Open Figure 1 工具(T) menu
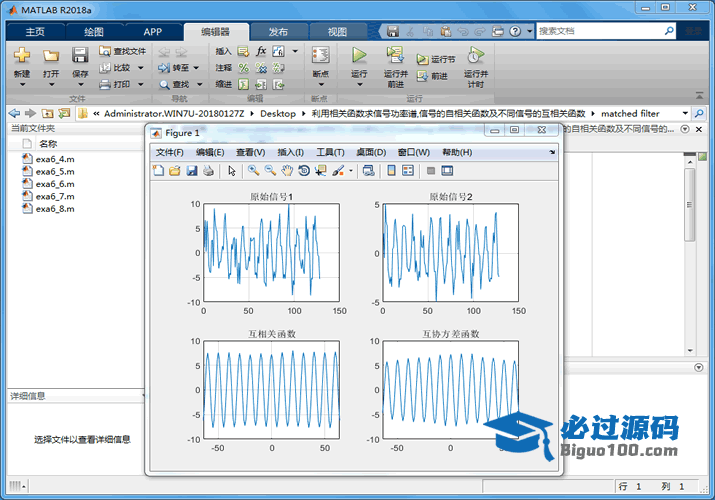Image resolution: width=715 pixels, height=500 pixels. click(x=330, y=152)
